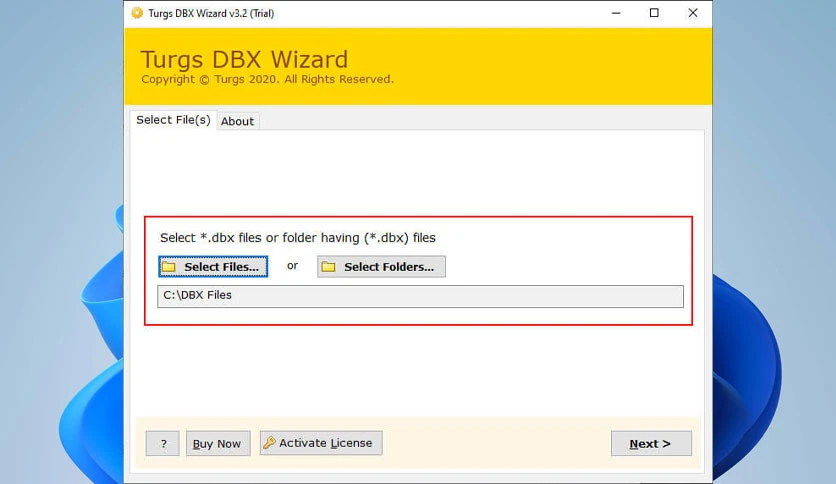Click the Select Files... button
The image size is (836, 484).
click(x=213, y=267)
